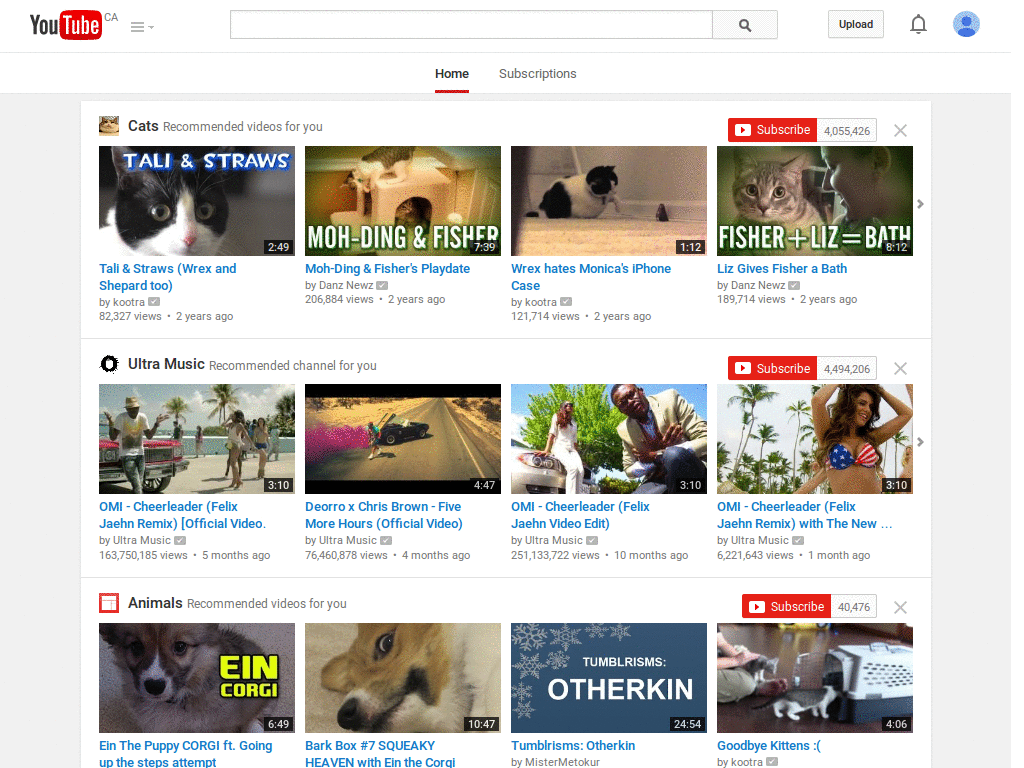Viewport: 1024px width, 768px height.
Task: Click the 163,750,185 views text
Action: click(143, 555)
